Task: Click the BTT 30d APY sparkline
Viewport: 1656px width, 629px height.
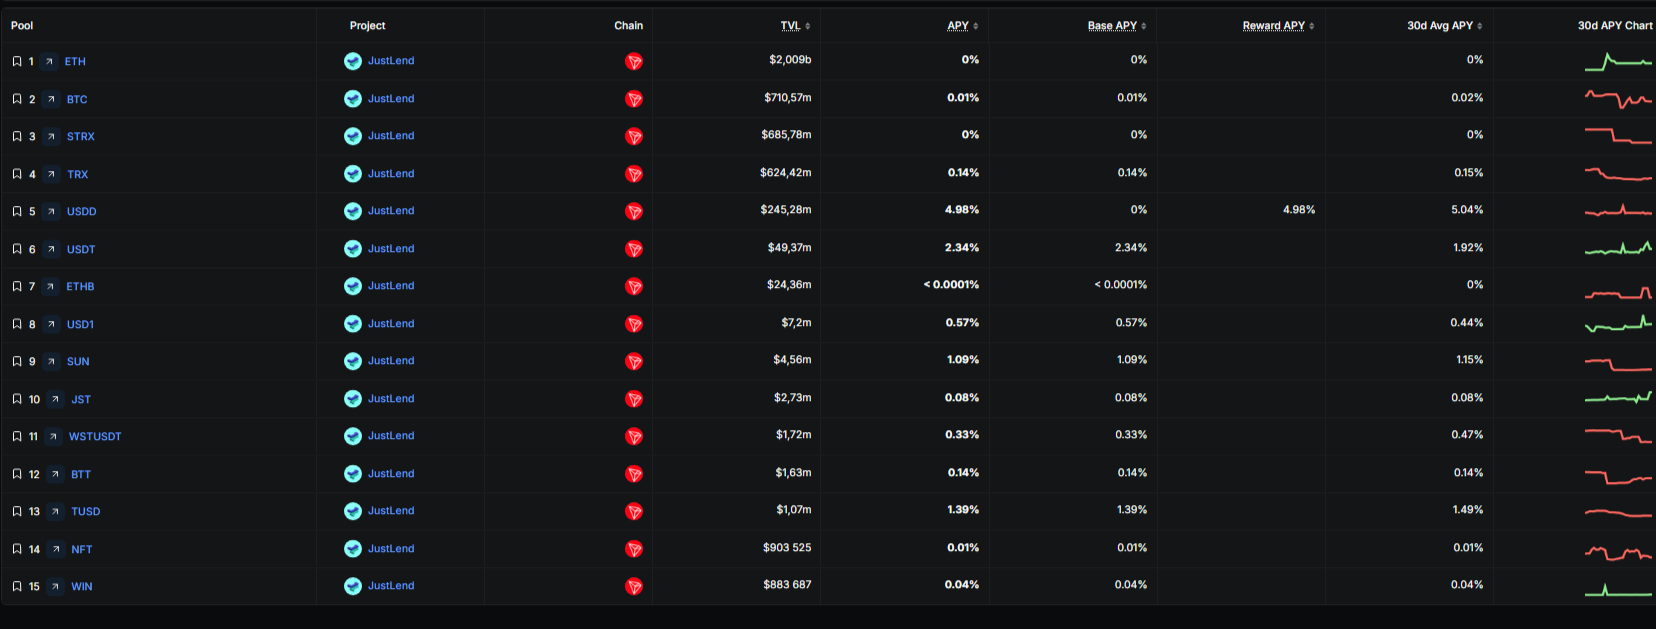Action: click(1618, 475)
